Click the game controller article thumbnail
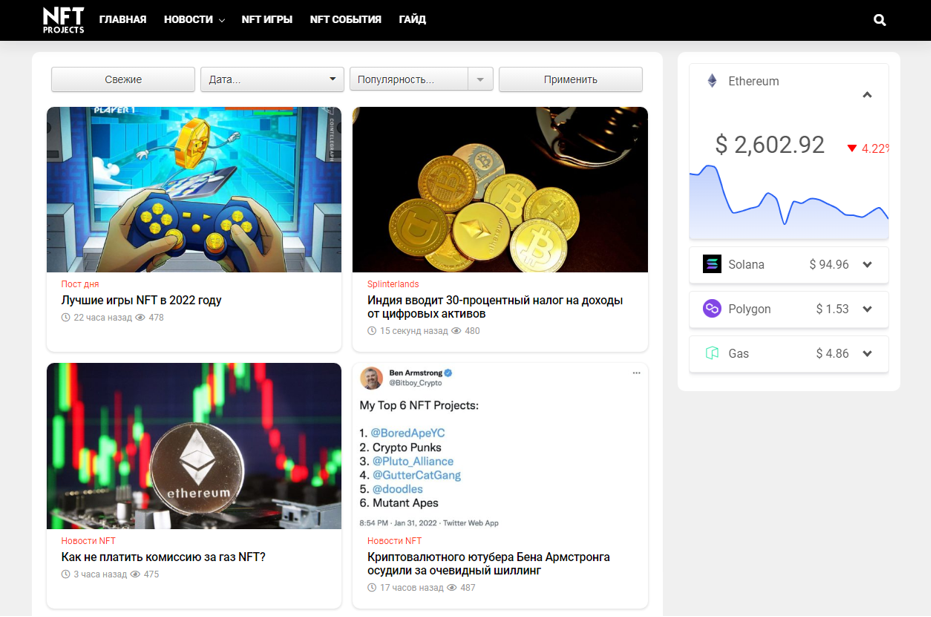This screenshot has height=617, width=931. (x=194, y=189)
